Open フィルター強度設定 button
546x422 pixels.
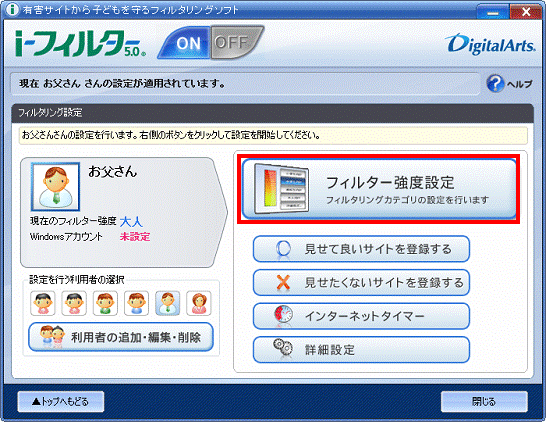pos(379,189)
